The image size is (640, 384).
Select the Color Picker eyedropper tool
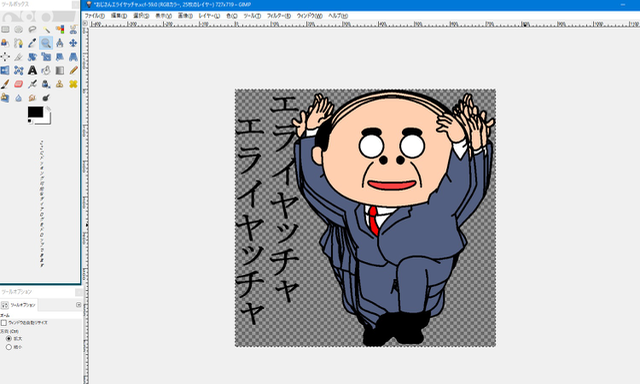pos(32,43)
